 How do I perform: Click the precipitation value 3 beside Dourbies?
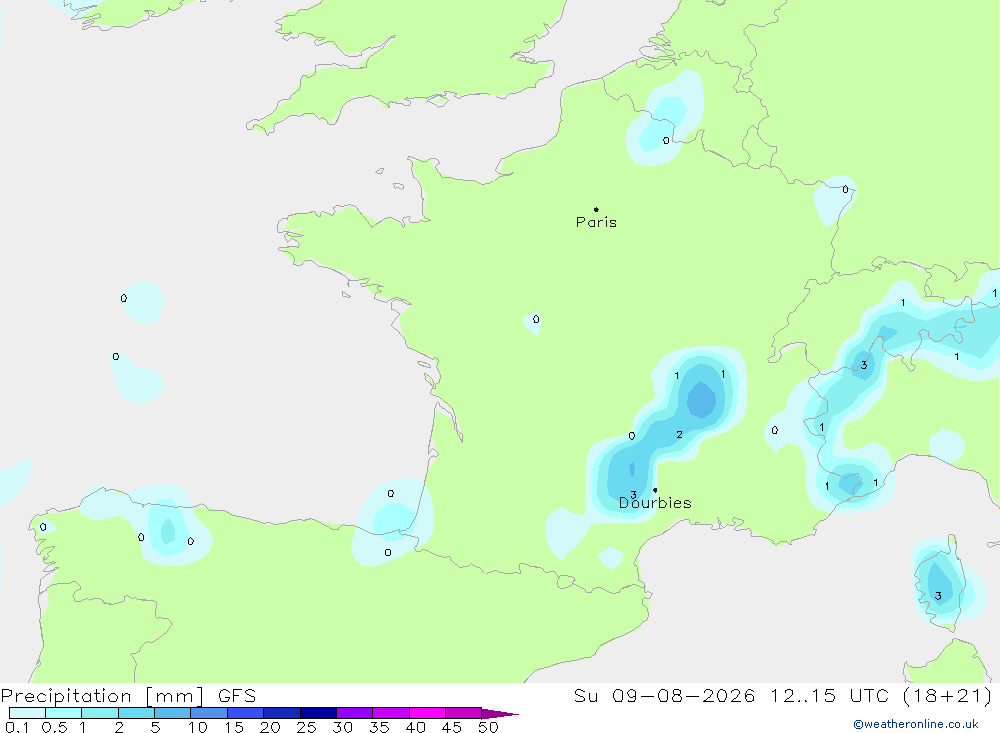[633, 494]
